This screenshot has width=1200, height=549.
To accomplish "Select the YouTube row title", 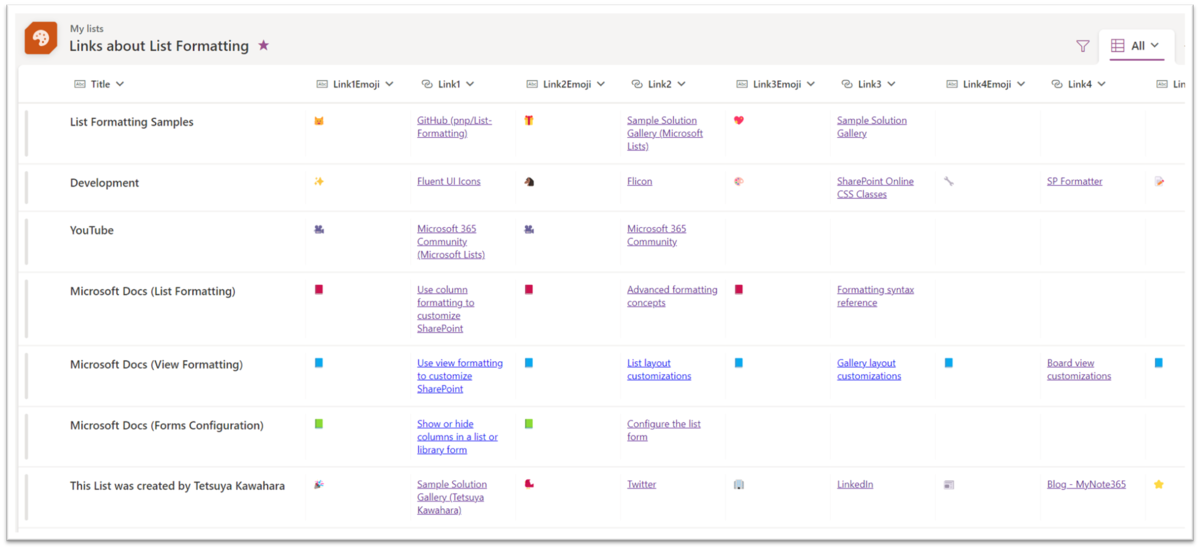I will [x=92, y=230].
